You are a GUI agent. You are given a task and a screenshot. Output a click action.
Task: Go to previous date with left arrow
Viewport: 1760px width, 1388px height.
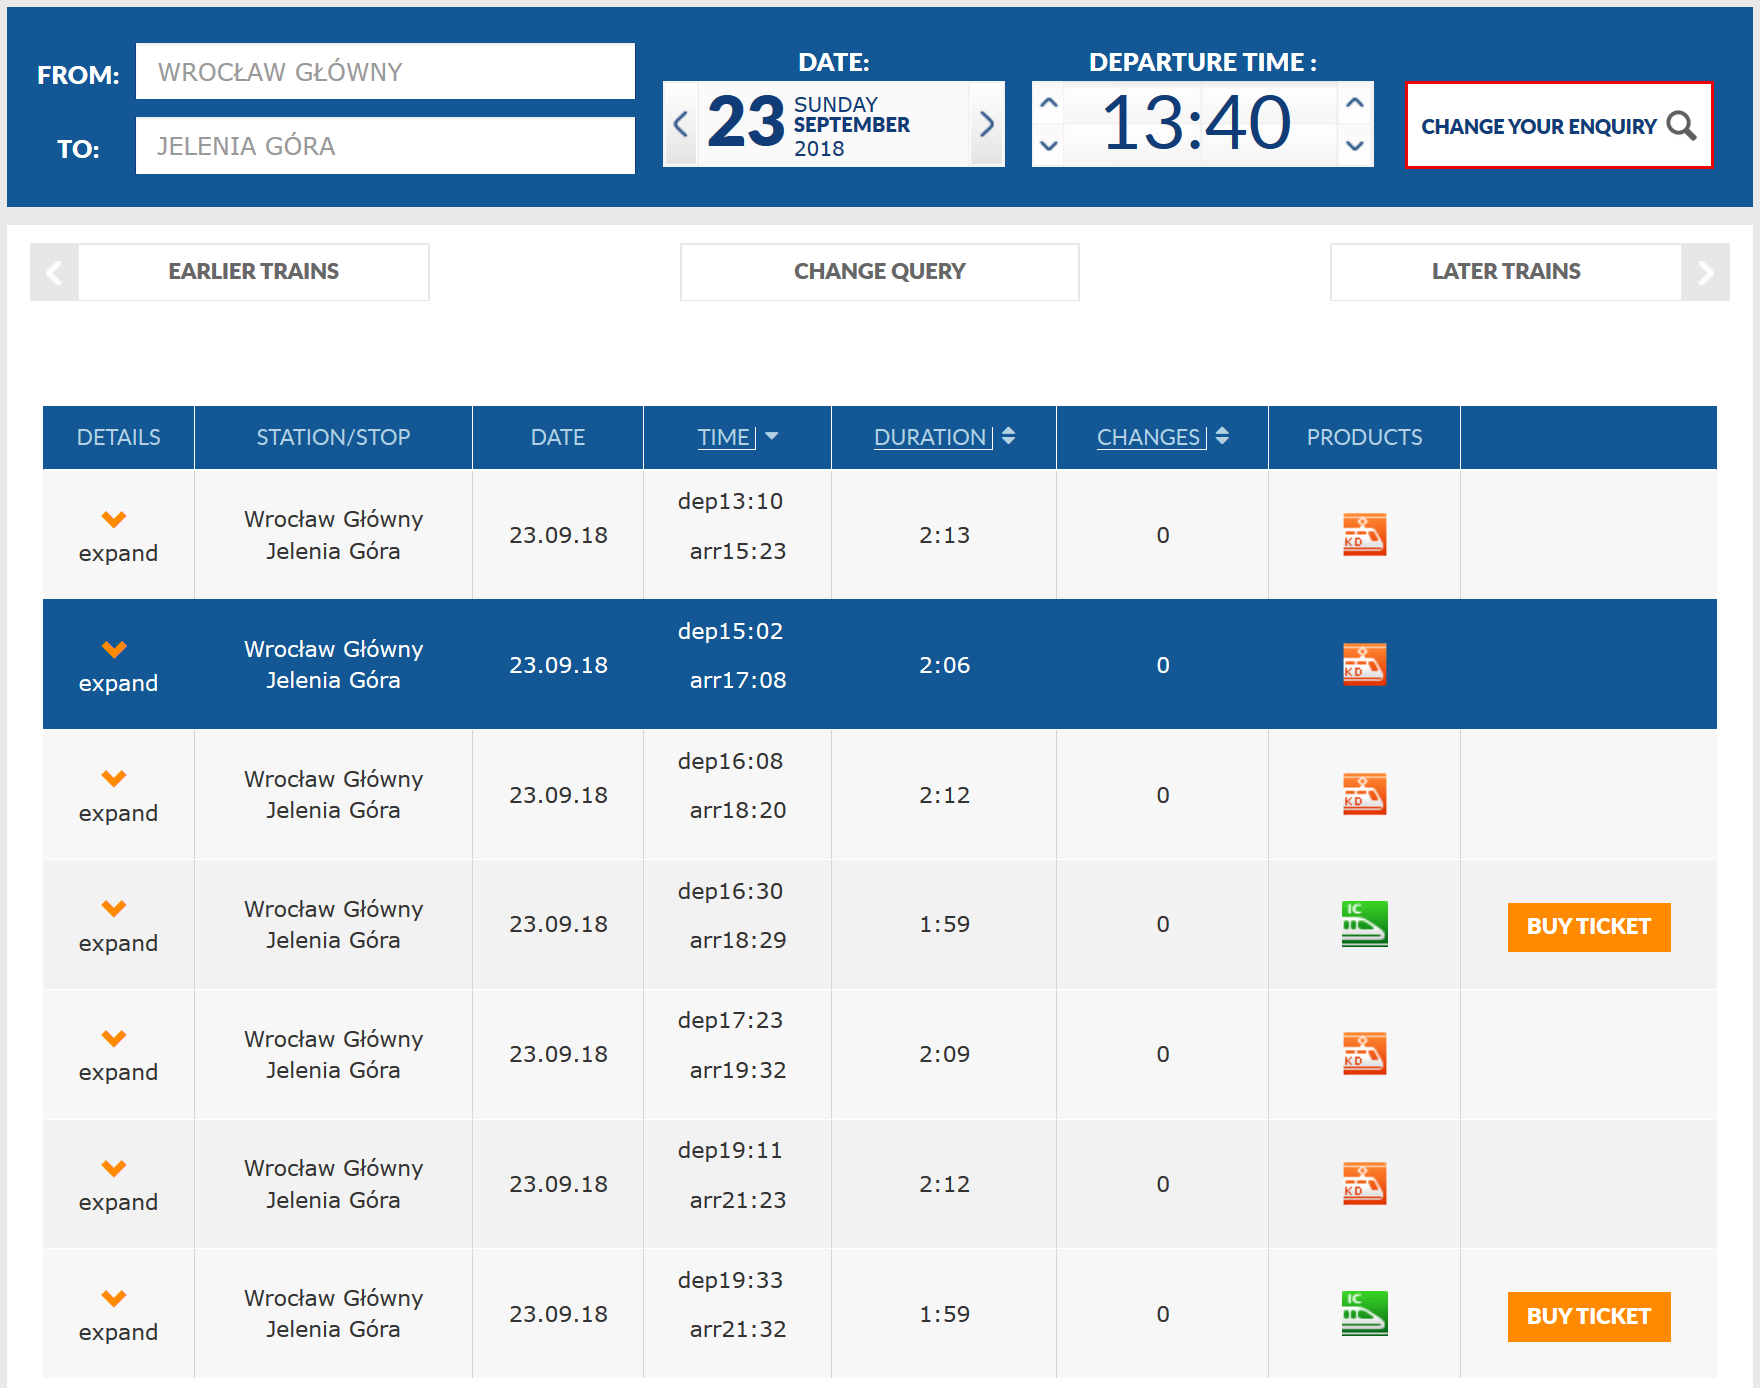(681, 124)
